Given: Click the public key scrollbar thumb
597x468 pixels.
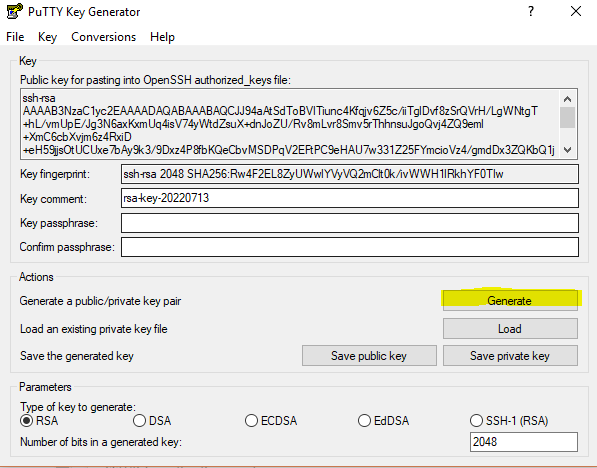Looking at the screenshot, I should [x=567, y=118].
